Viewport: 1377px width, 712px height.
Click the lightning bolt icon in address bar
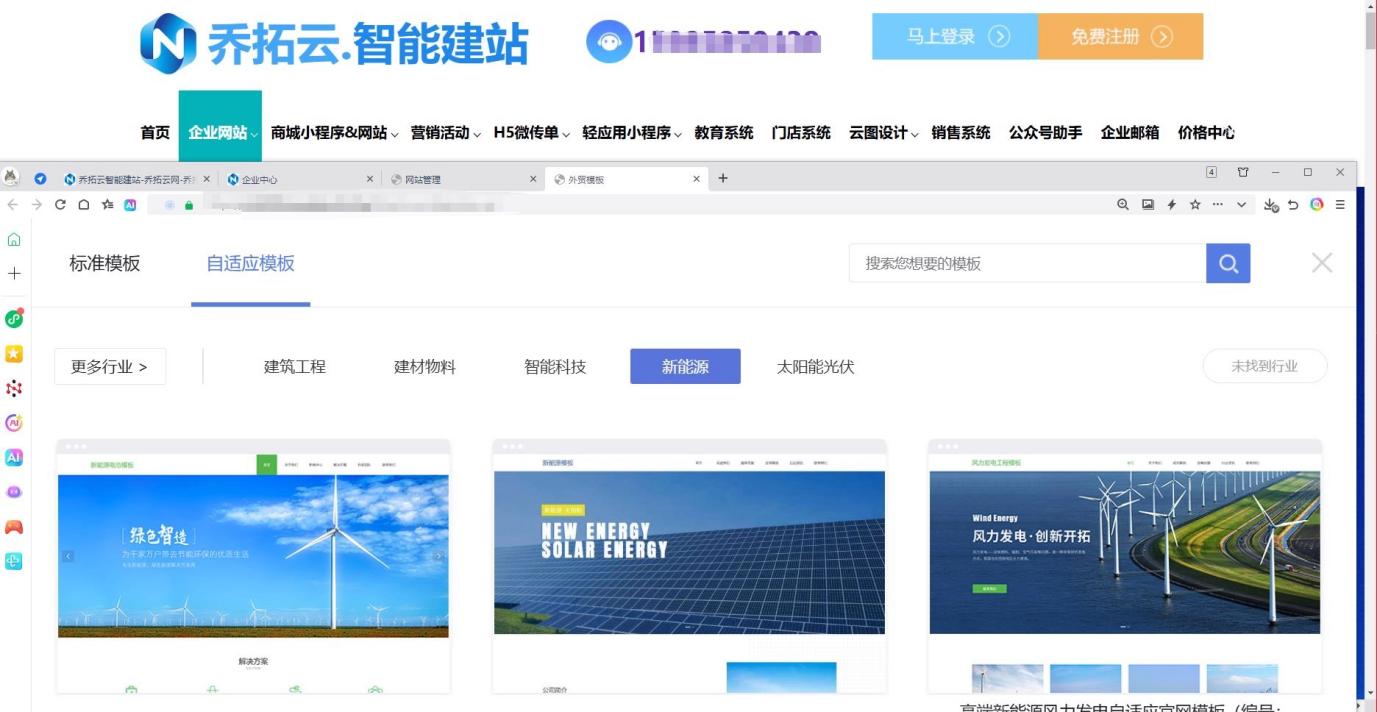pyautogui.click(x=1171, y=205)
